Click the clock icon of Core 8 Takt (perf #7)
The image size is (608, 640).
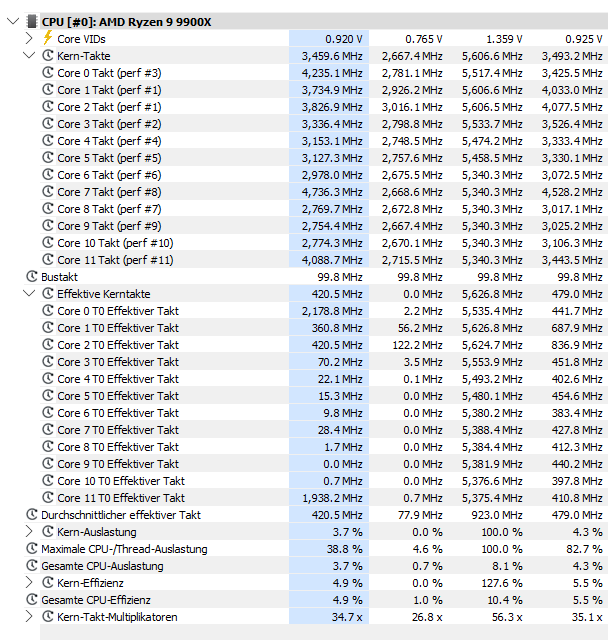point(48,209)
